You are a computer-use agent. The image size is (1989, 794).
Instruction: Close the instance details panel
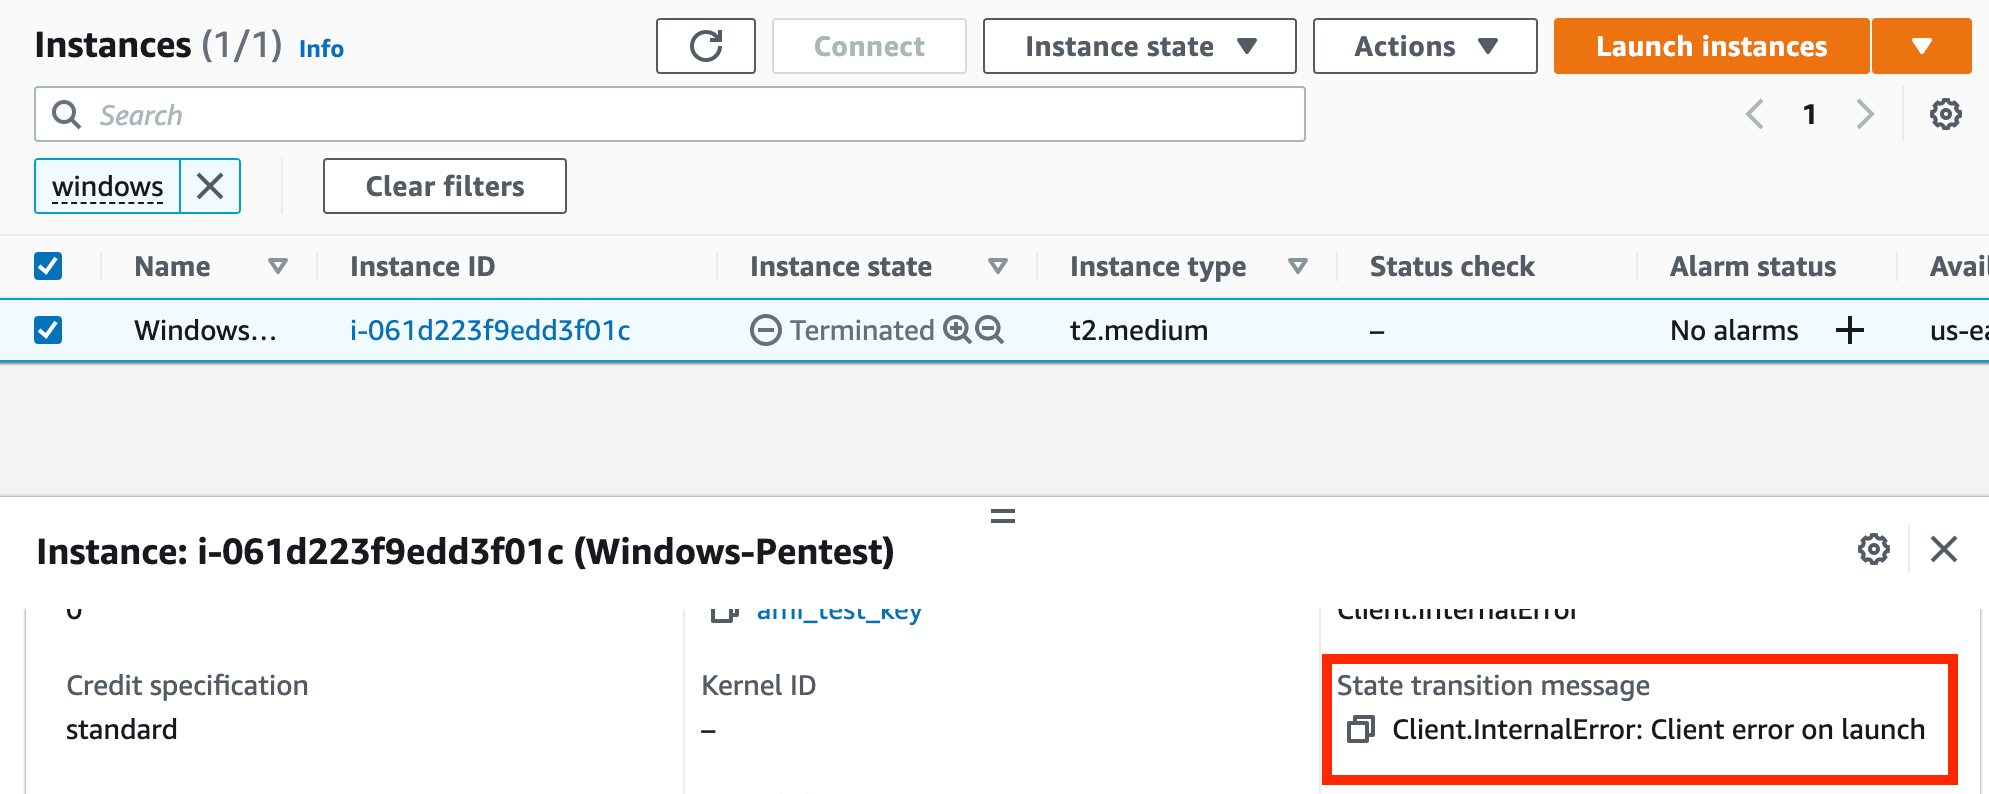point(1943,549)
